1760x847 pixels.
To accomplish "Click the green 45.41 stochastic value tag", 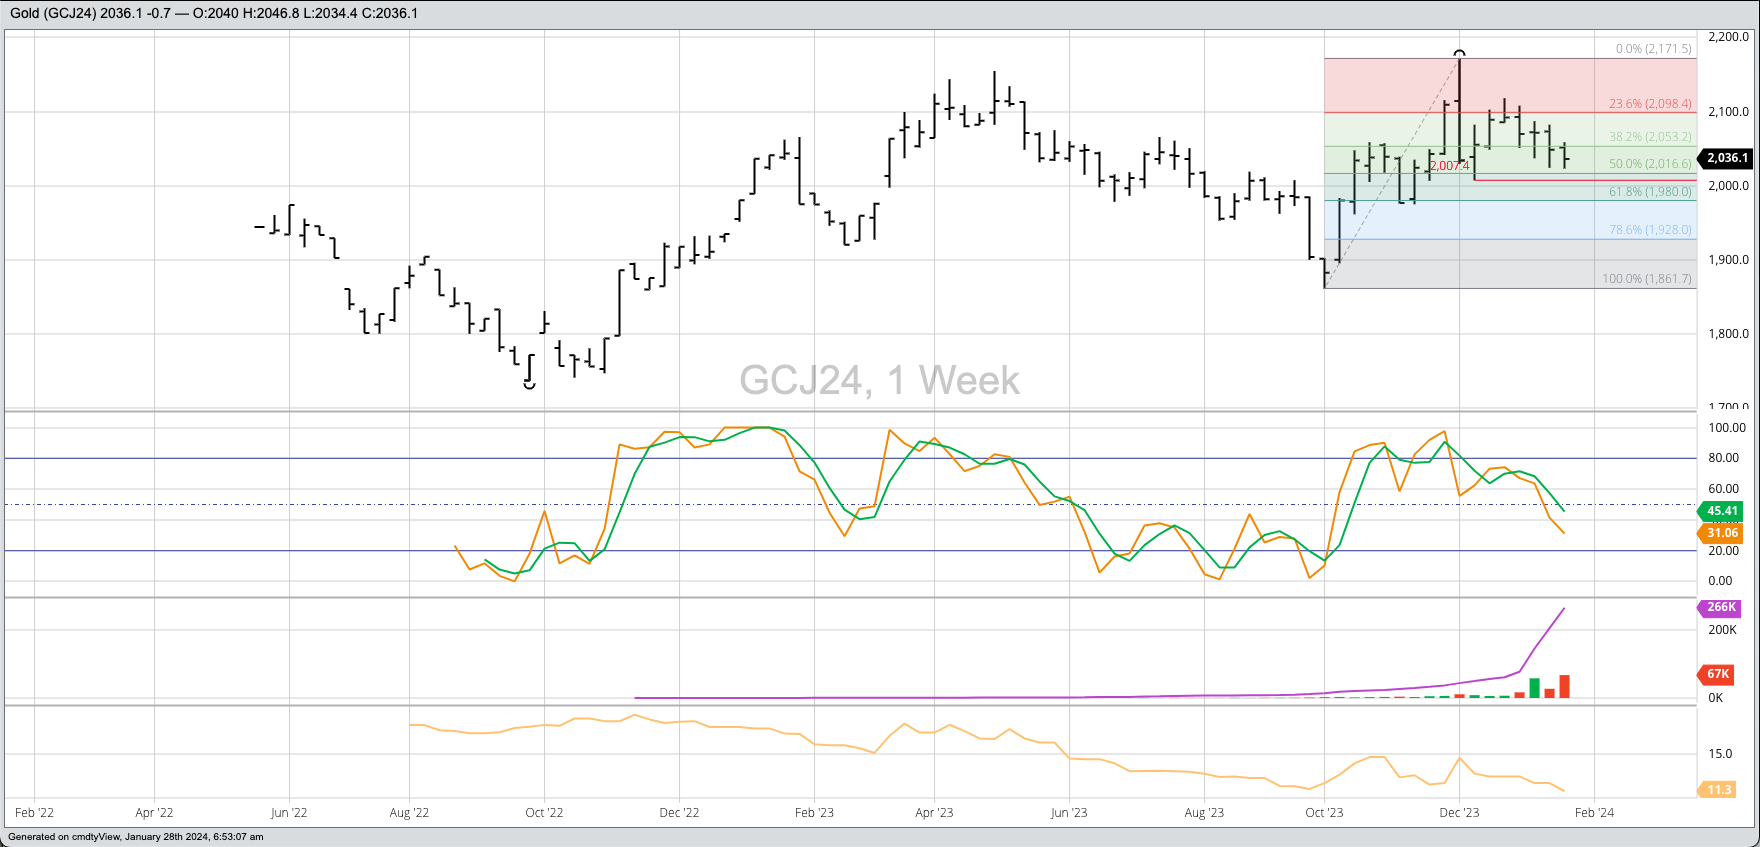I will (x=1721, y=511).
